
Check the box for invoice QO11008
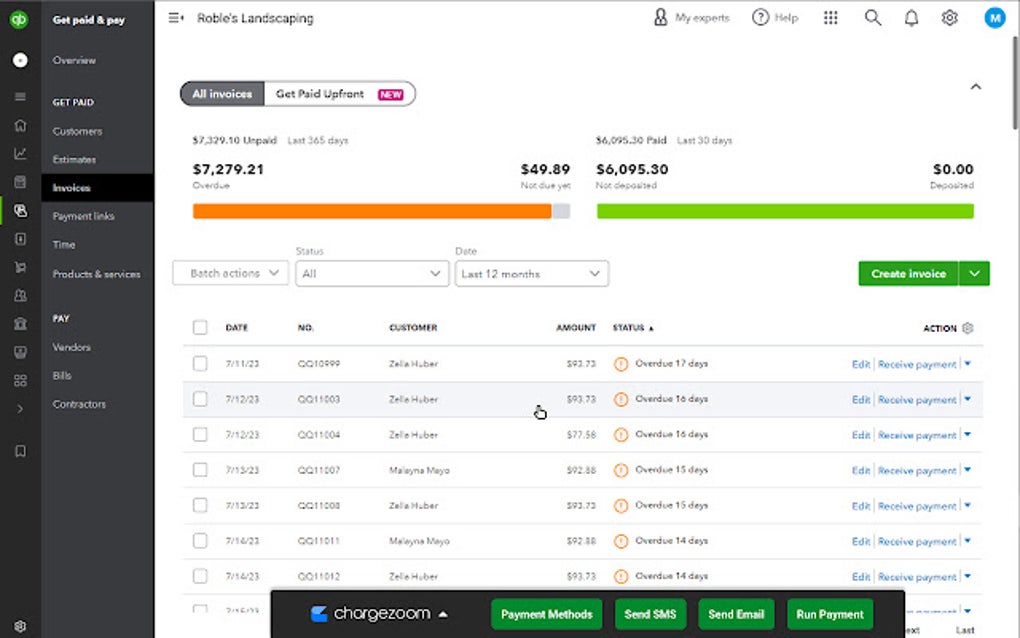(200, 505)
